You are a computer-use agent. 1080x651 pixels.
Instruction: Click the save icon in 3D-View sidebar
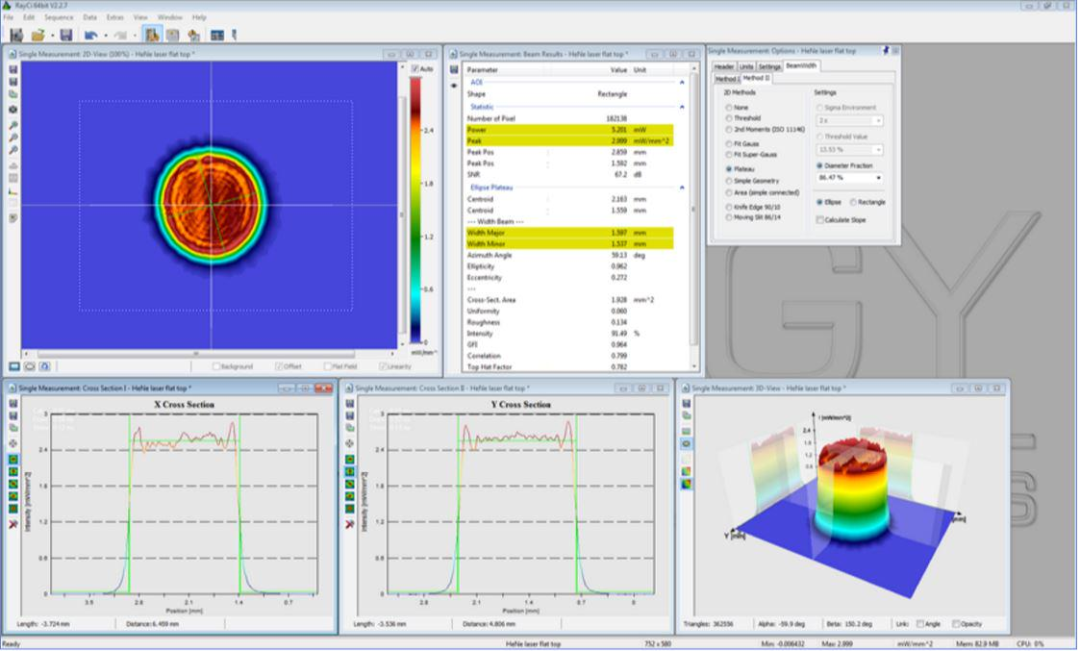click(686, 402)
